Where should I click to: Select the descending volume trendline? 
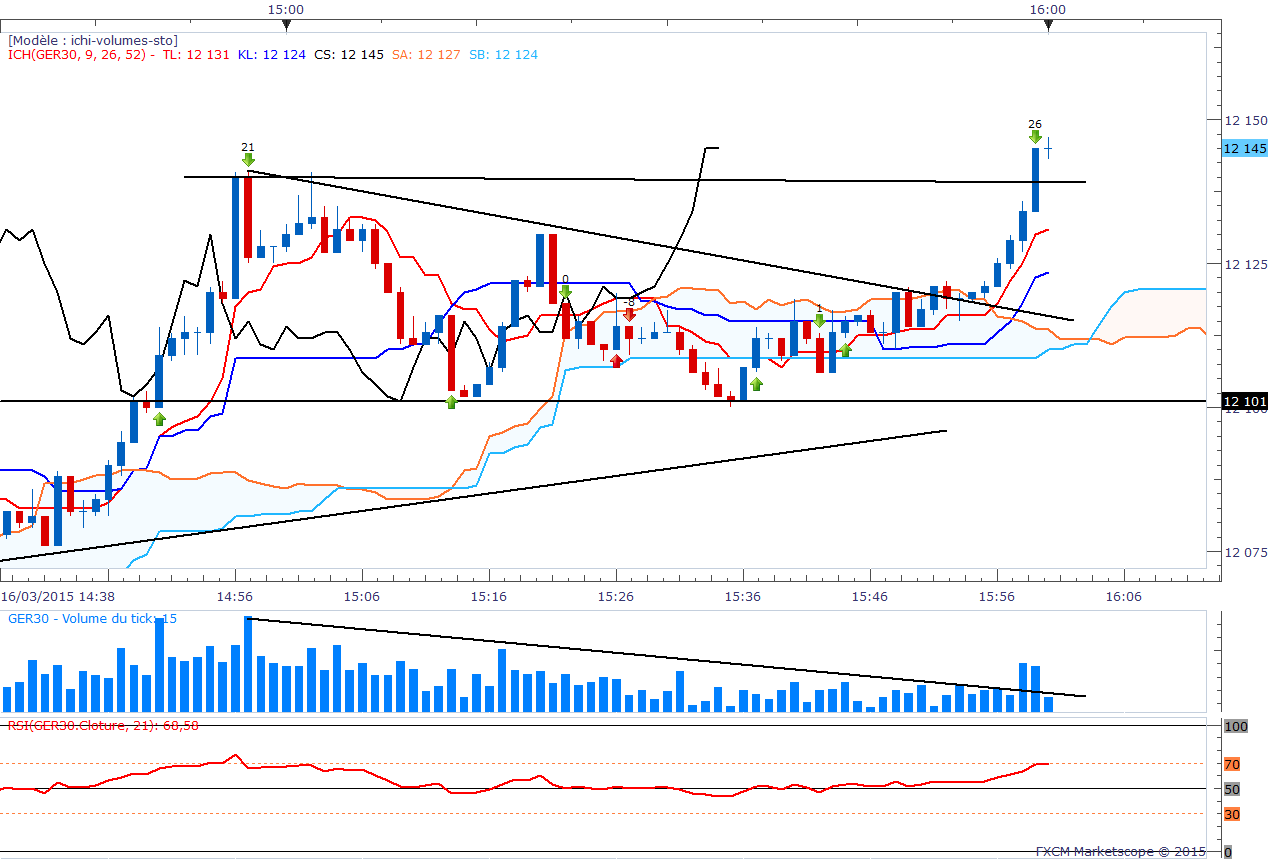tap(665, 656)
